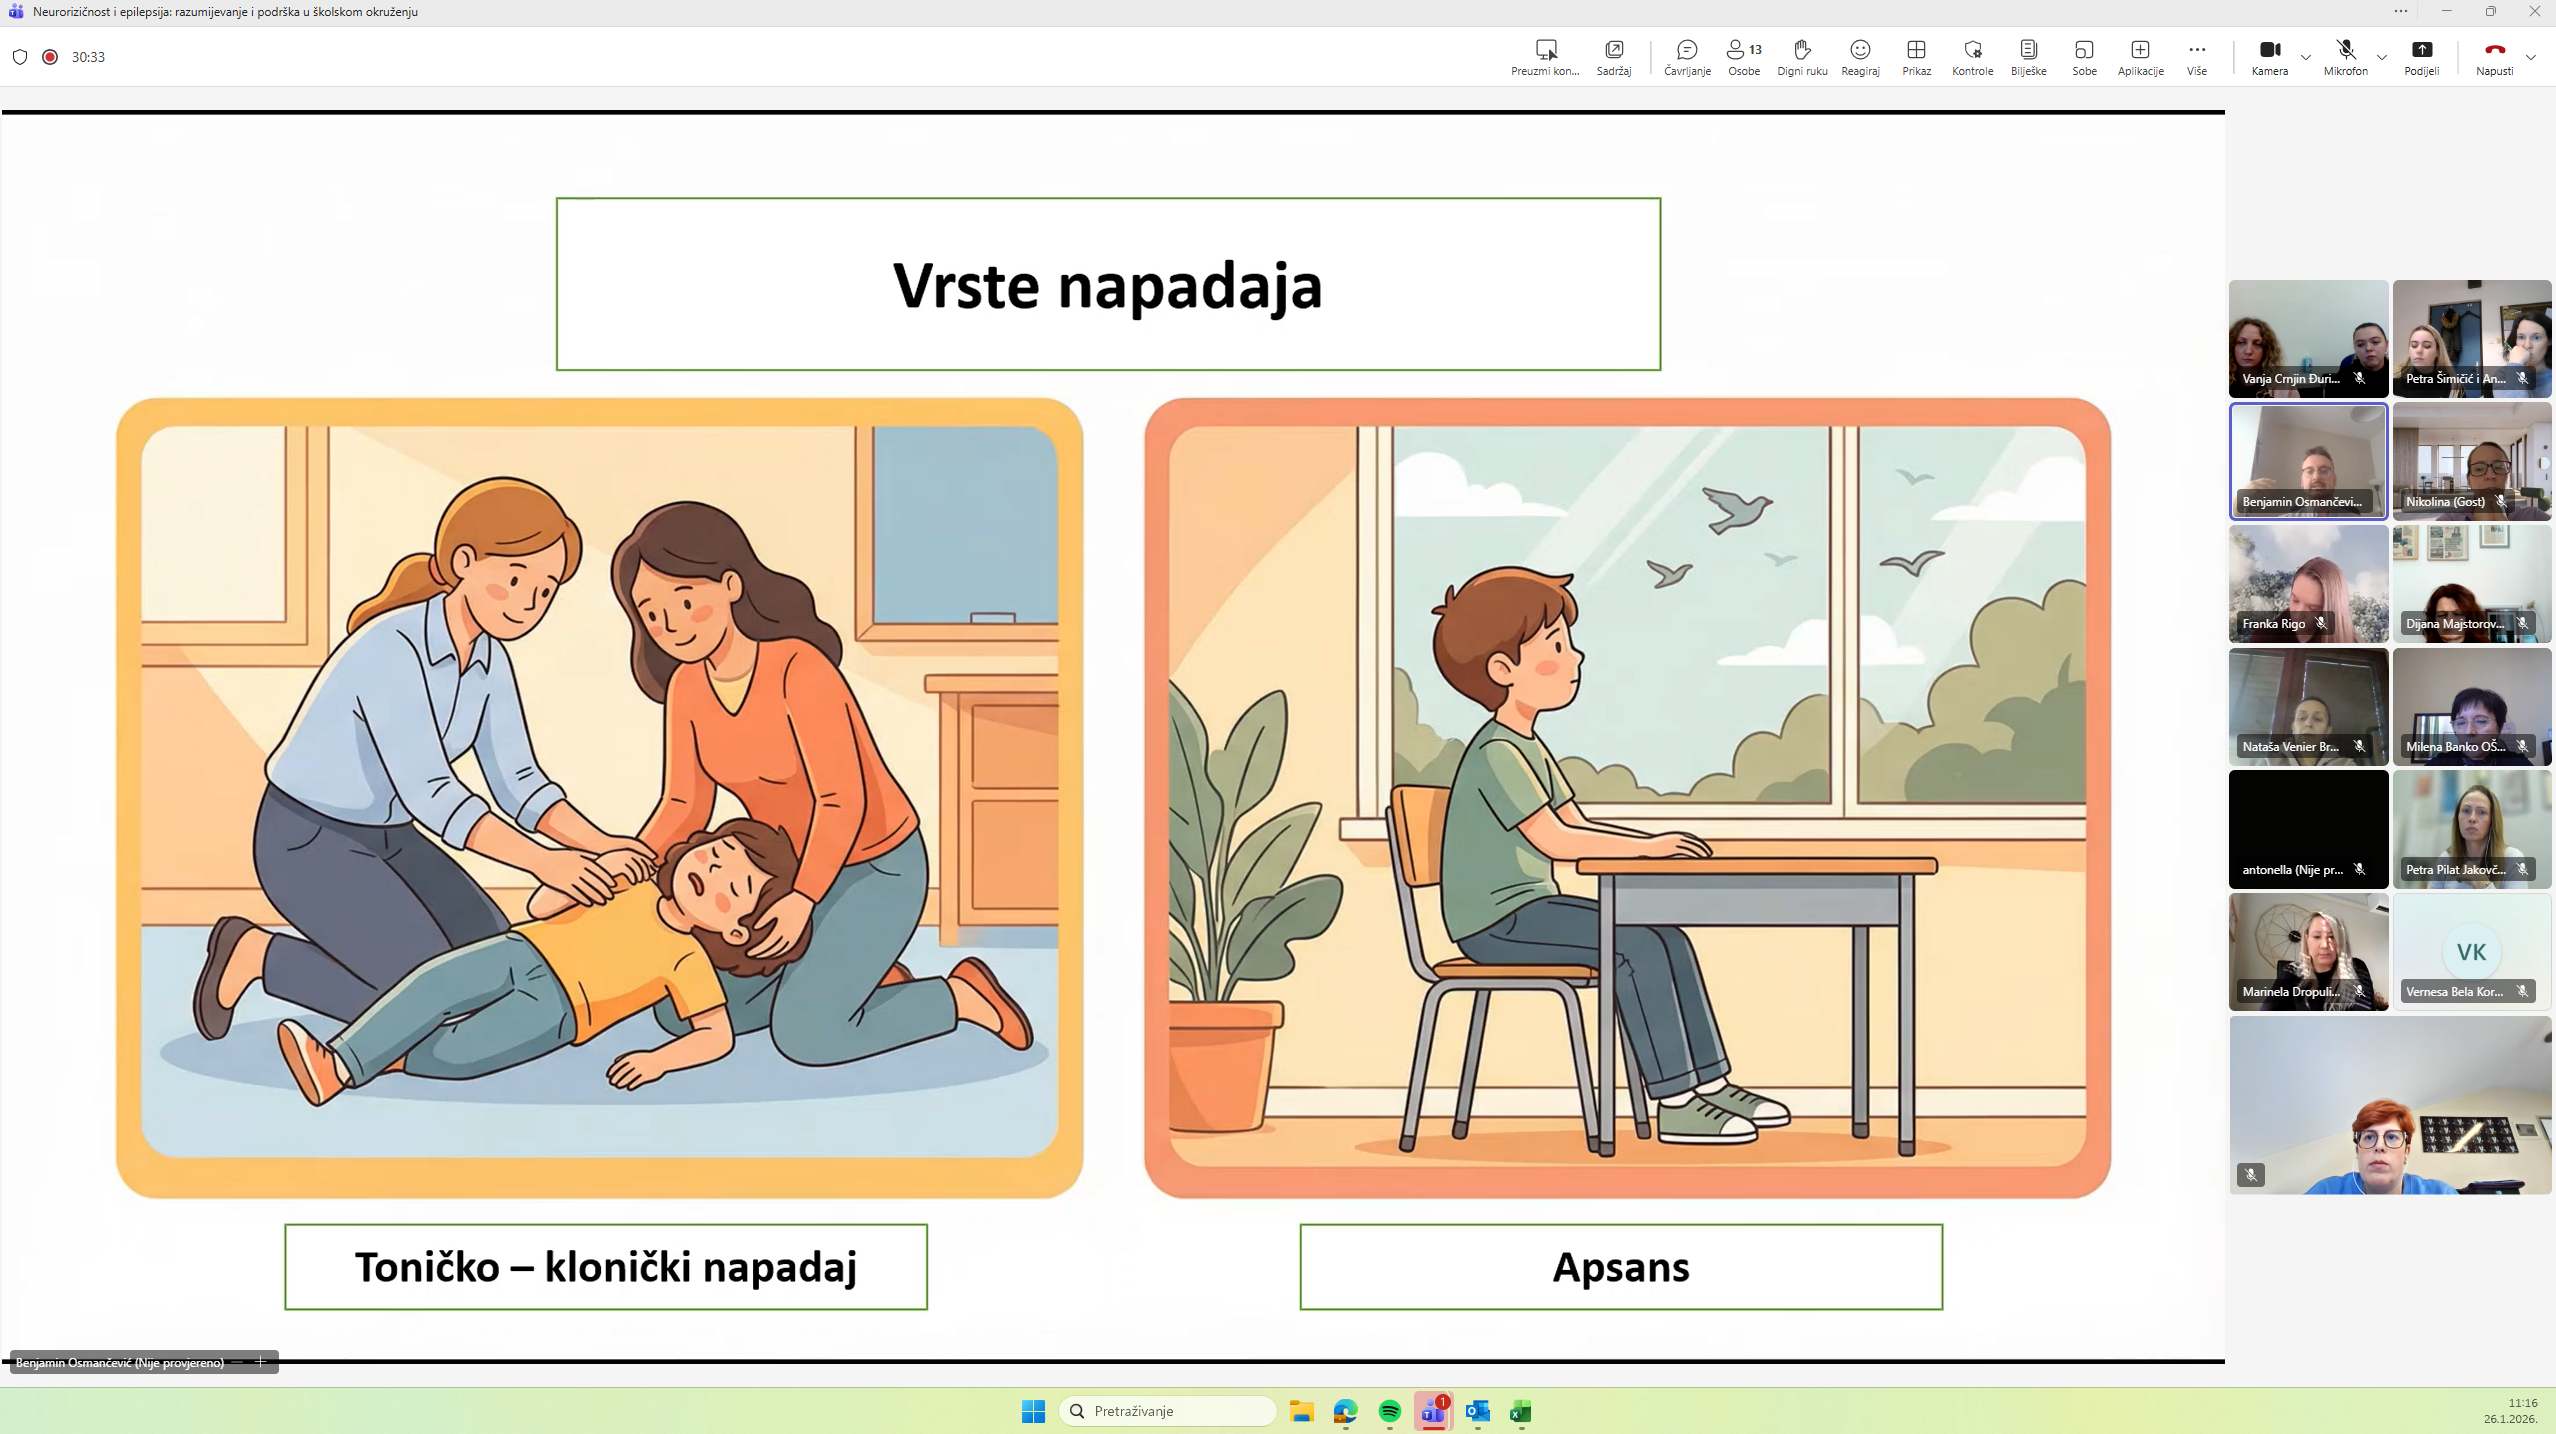
Task: Click Napusti to leave meeting
Action: pyautogui.click(x=2493, y=56)
